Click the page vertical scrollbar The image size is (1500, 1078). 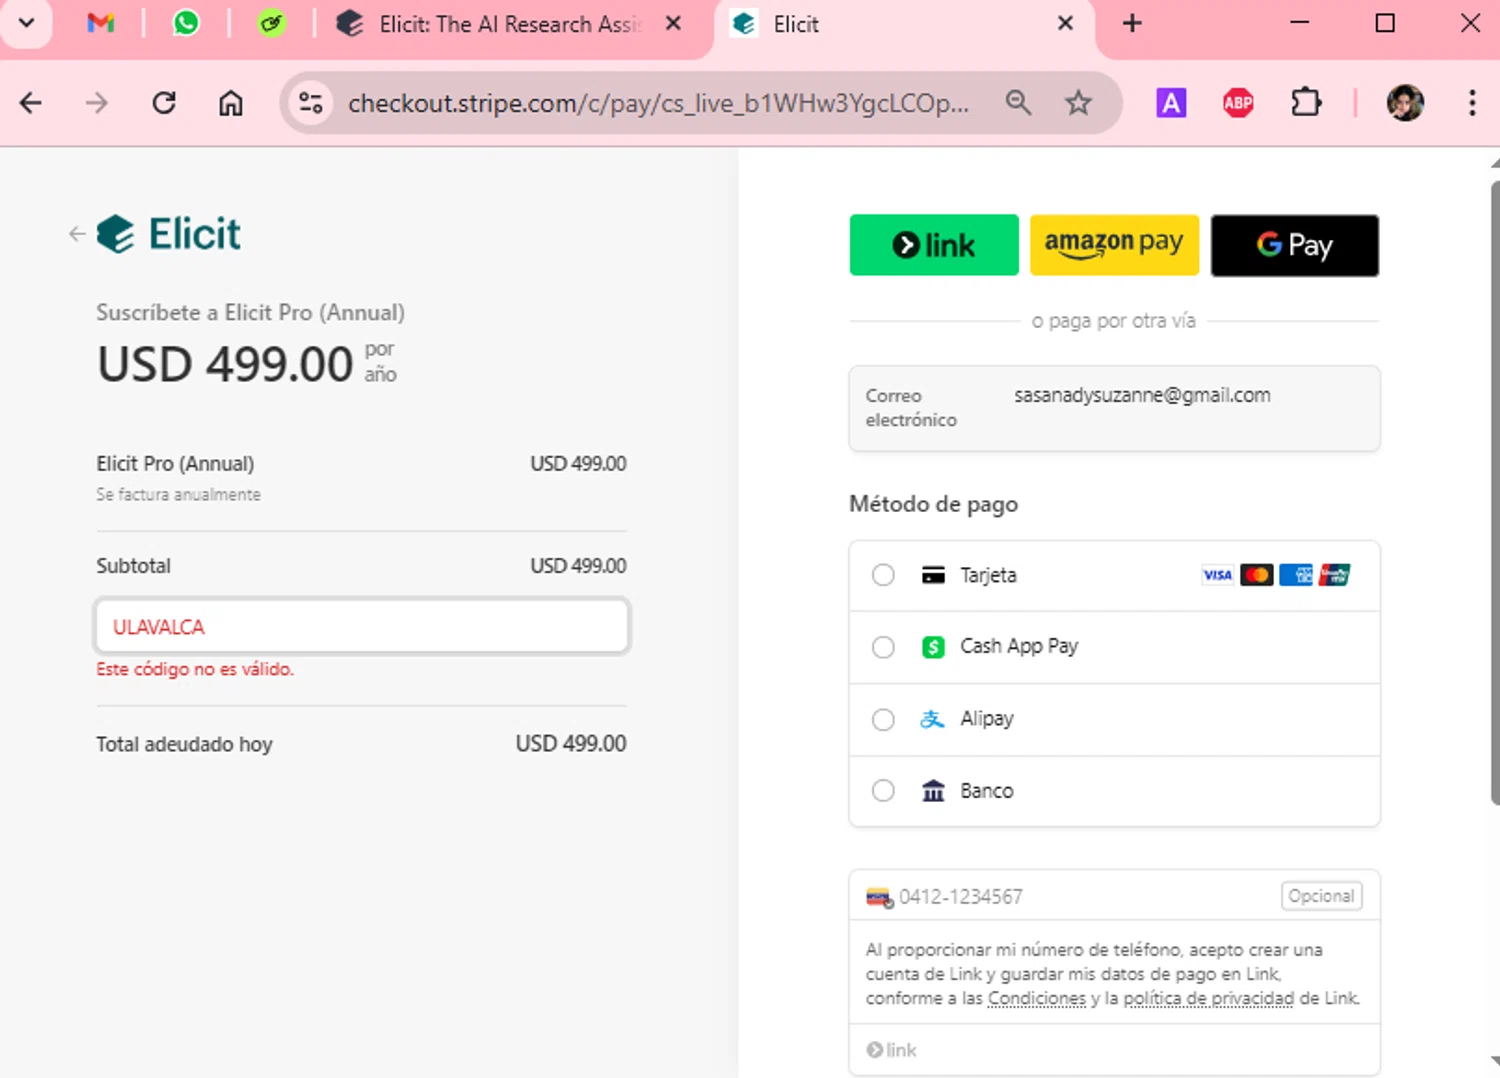1494,492
